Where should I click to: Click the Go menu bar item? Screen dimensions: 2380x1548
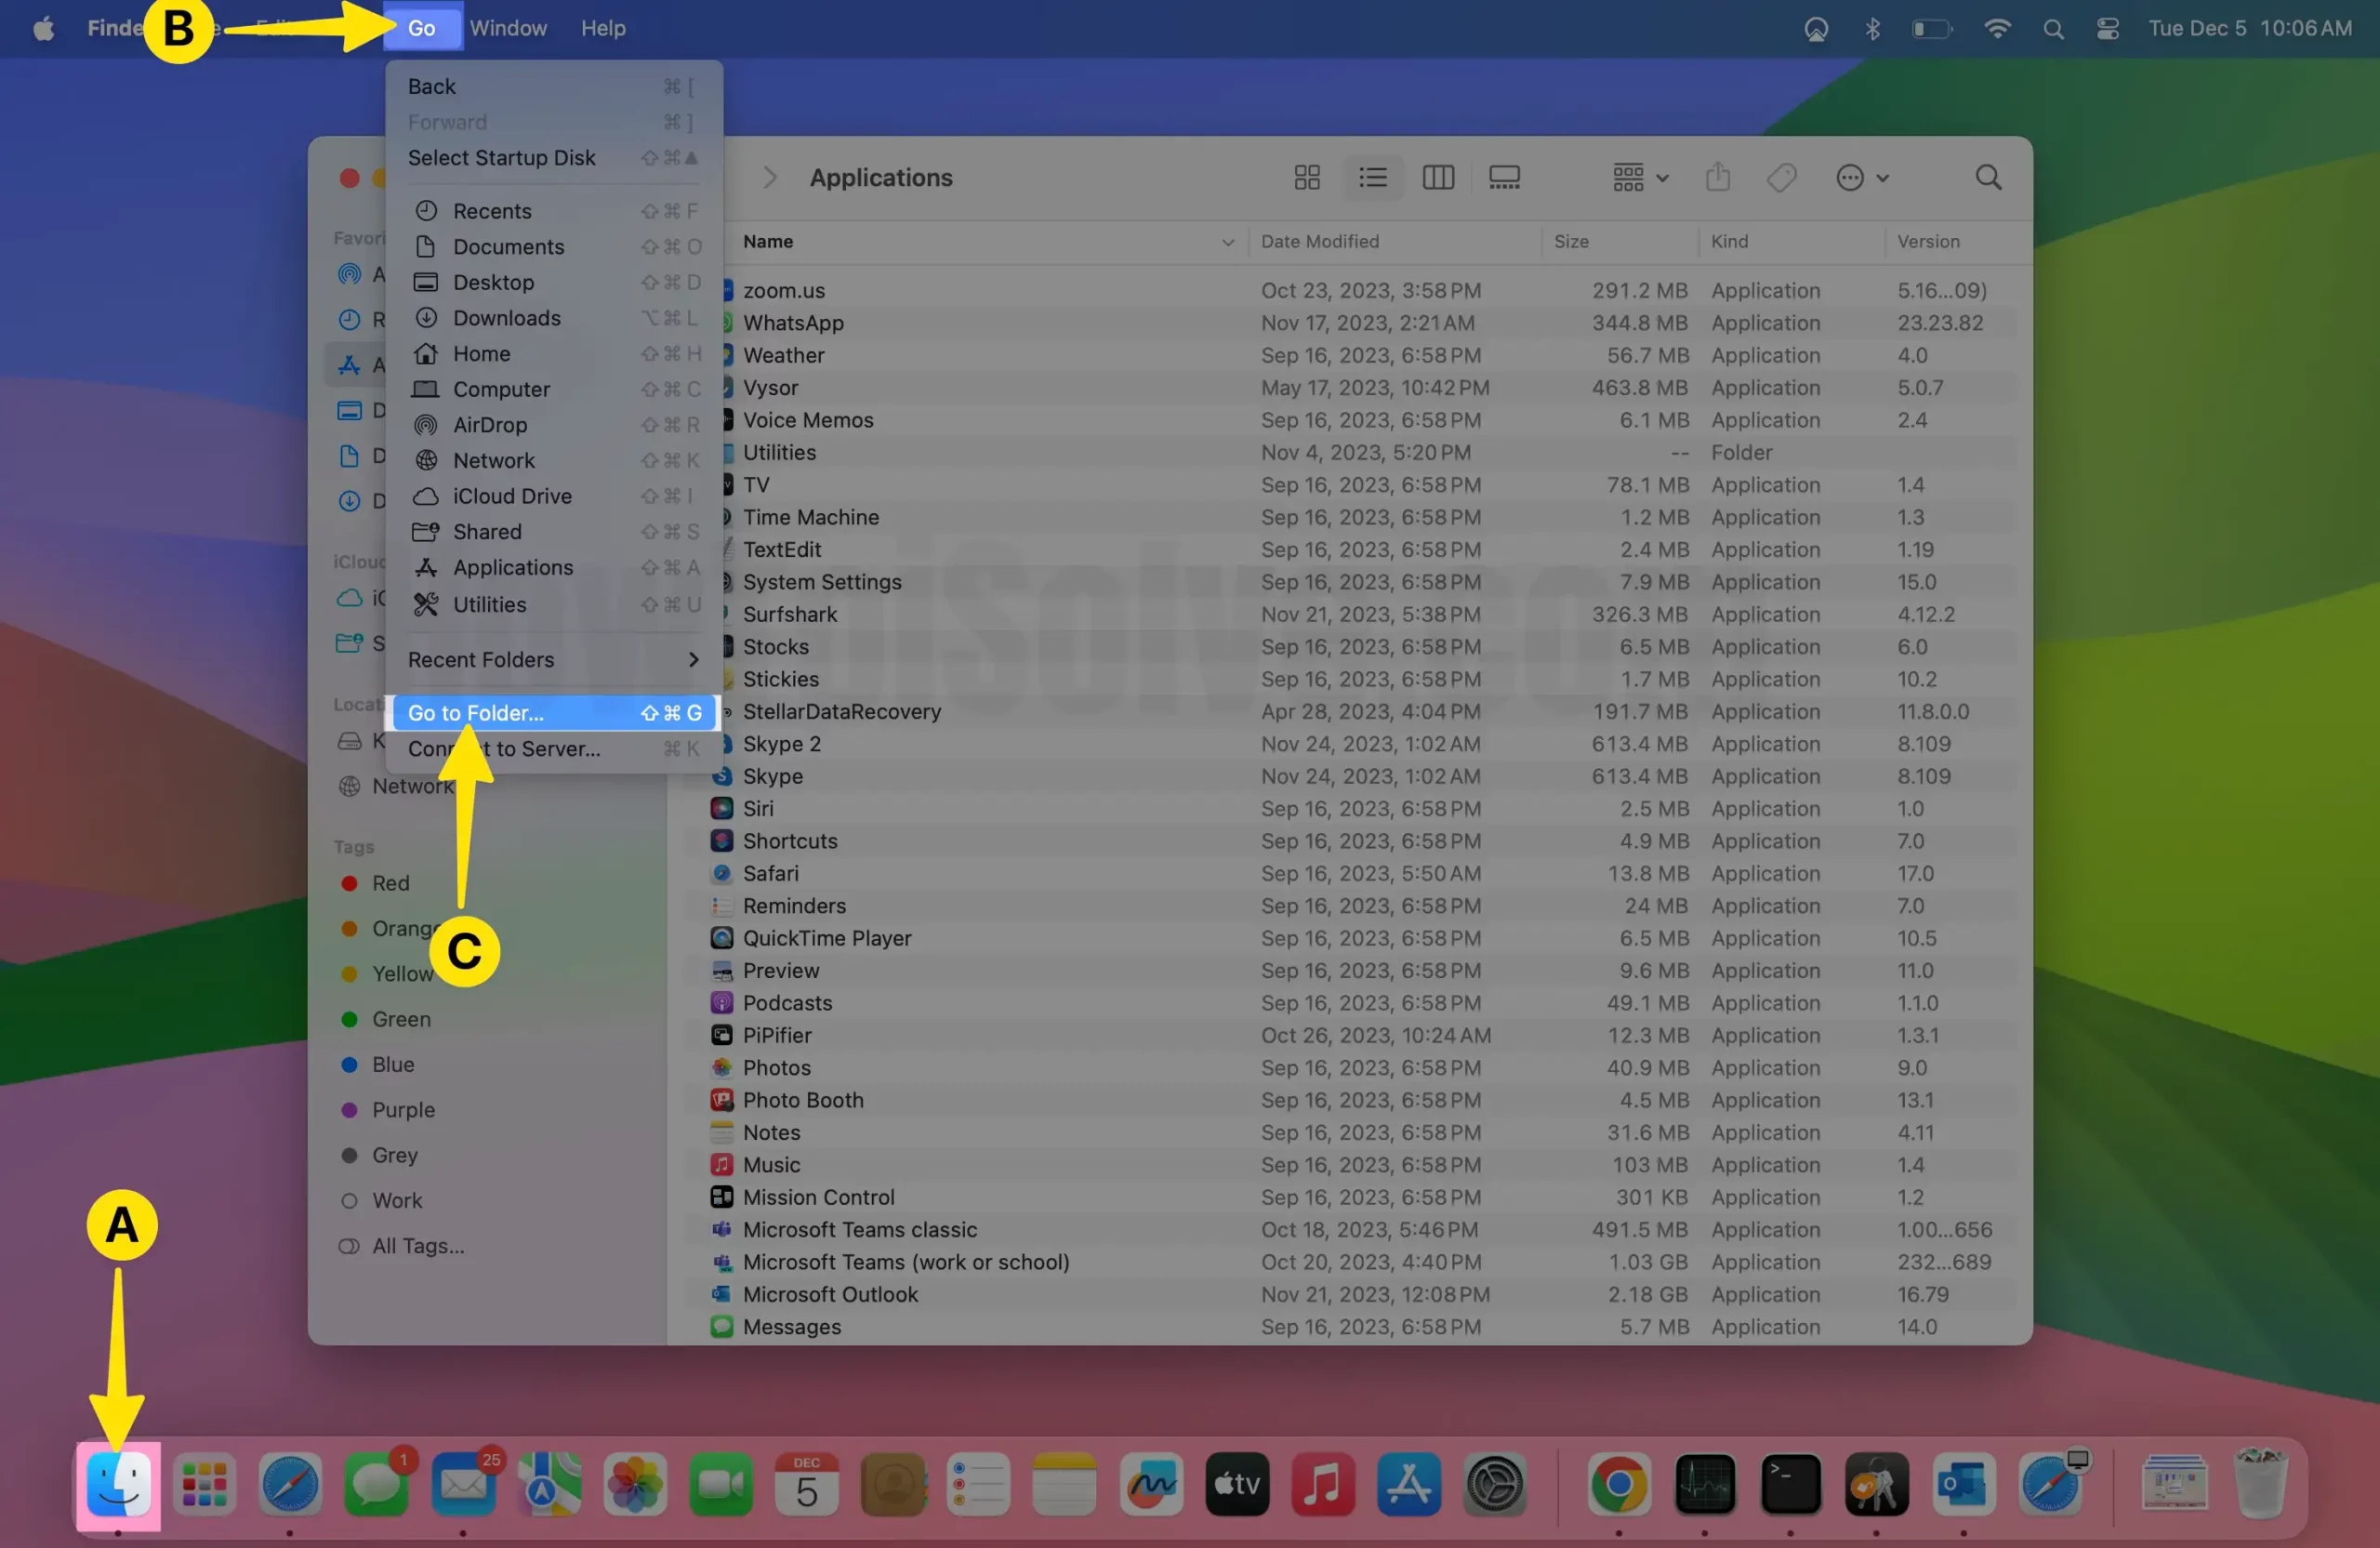point(421,28)
